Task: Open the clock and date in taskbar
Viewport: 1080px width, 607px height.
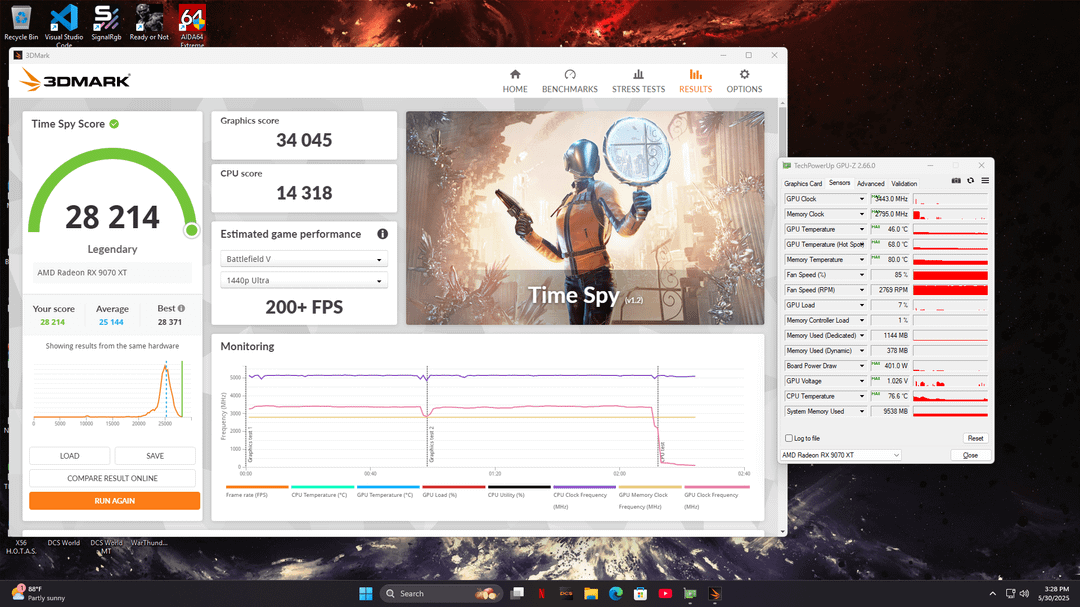Action: tap(1055, 593)
